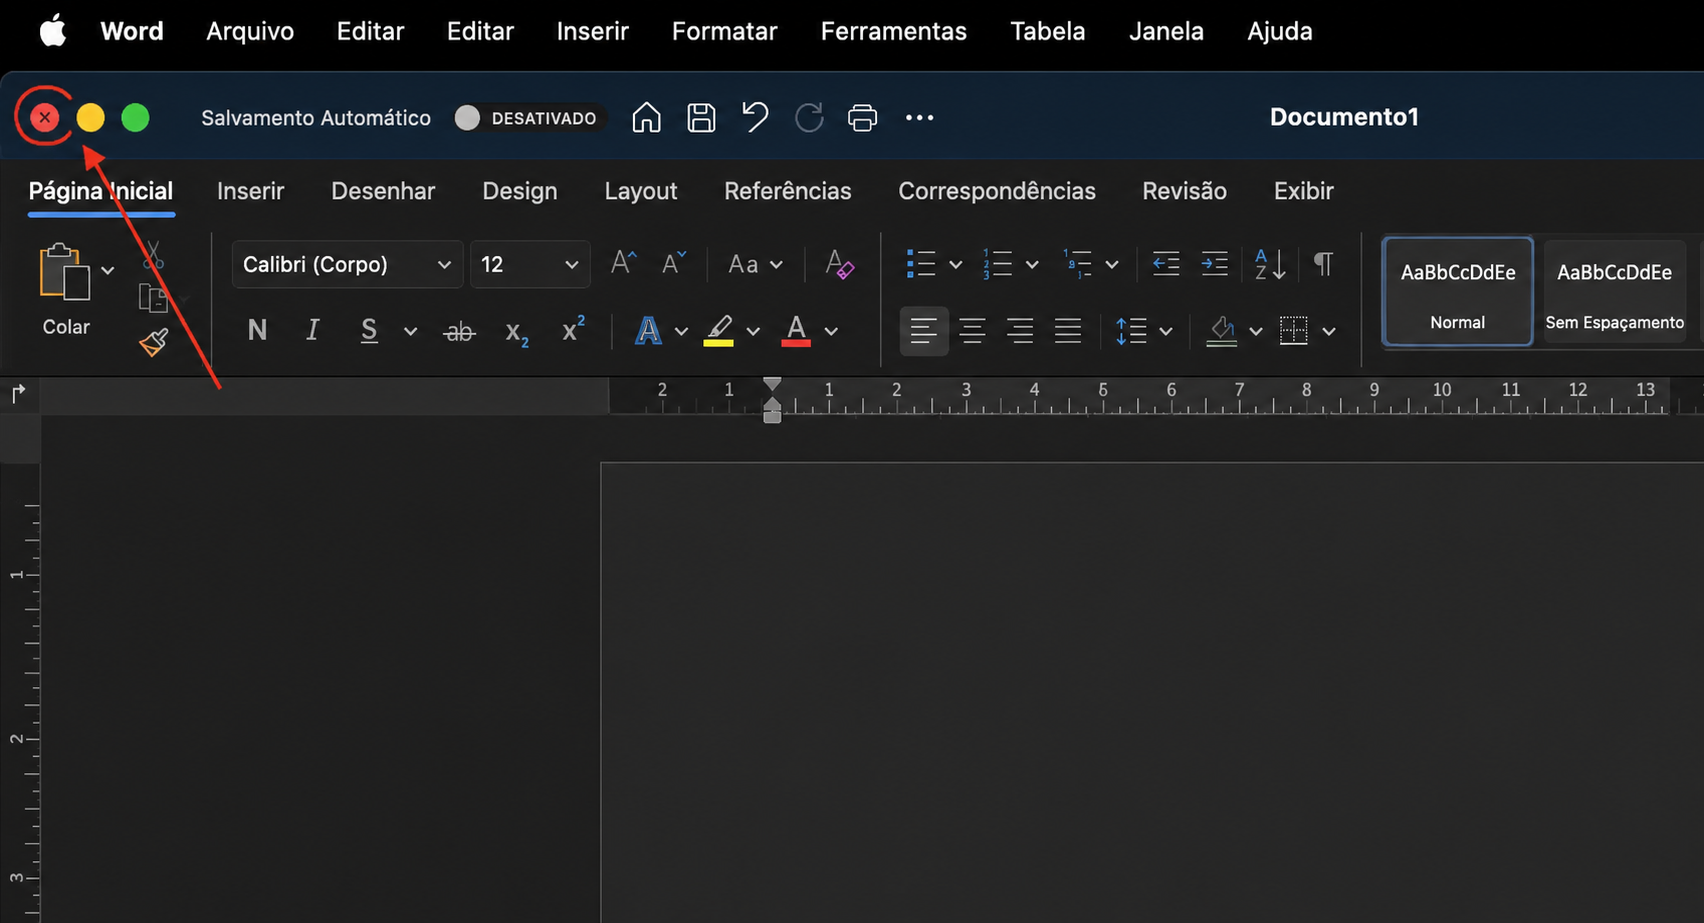The width and height of the screenshot is (1704, 923).
Task: Expand the Colar paste options arrow
Action: tap(108, 270)
